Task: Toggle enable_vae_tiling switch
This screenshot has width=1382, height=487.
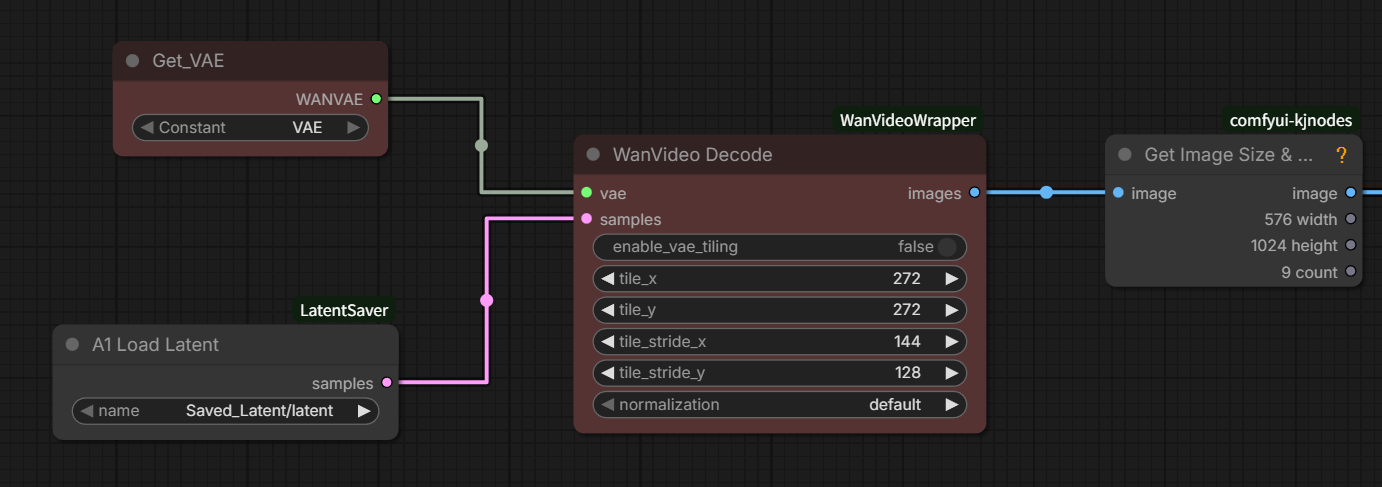Action: tap(946, 247)
